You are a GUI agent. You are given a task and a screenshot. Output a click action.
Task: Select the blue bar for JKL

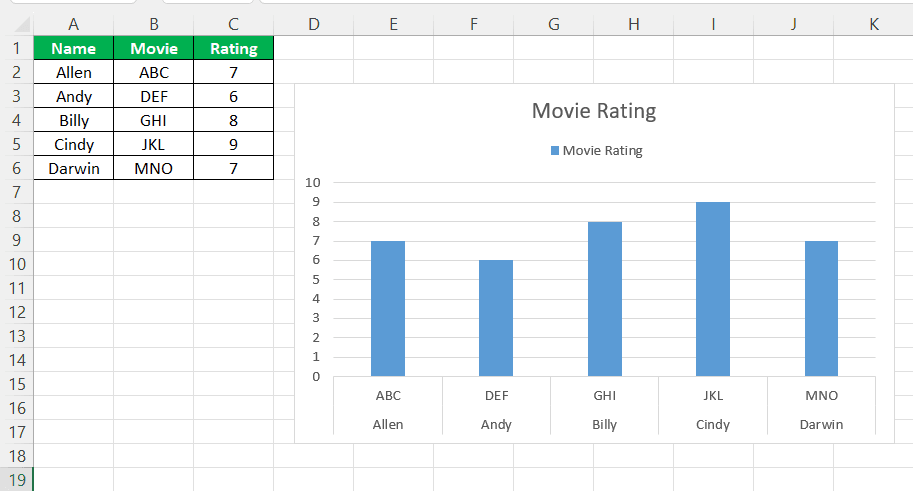713,289
